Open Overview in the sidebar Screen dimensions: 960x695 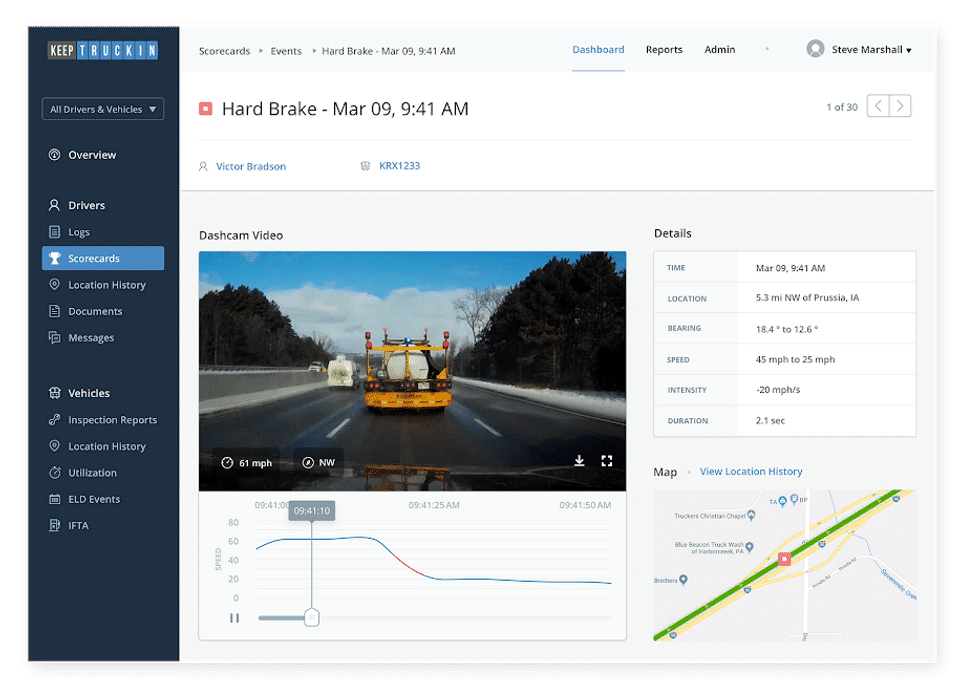92,155
